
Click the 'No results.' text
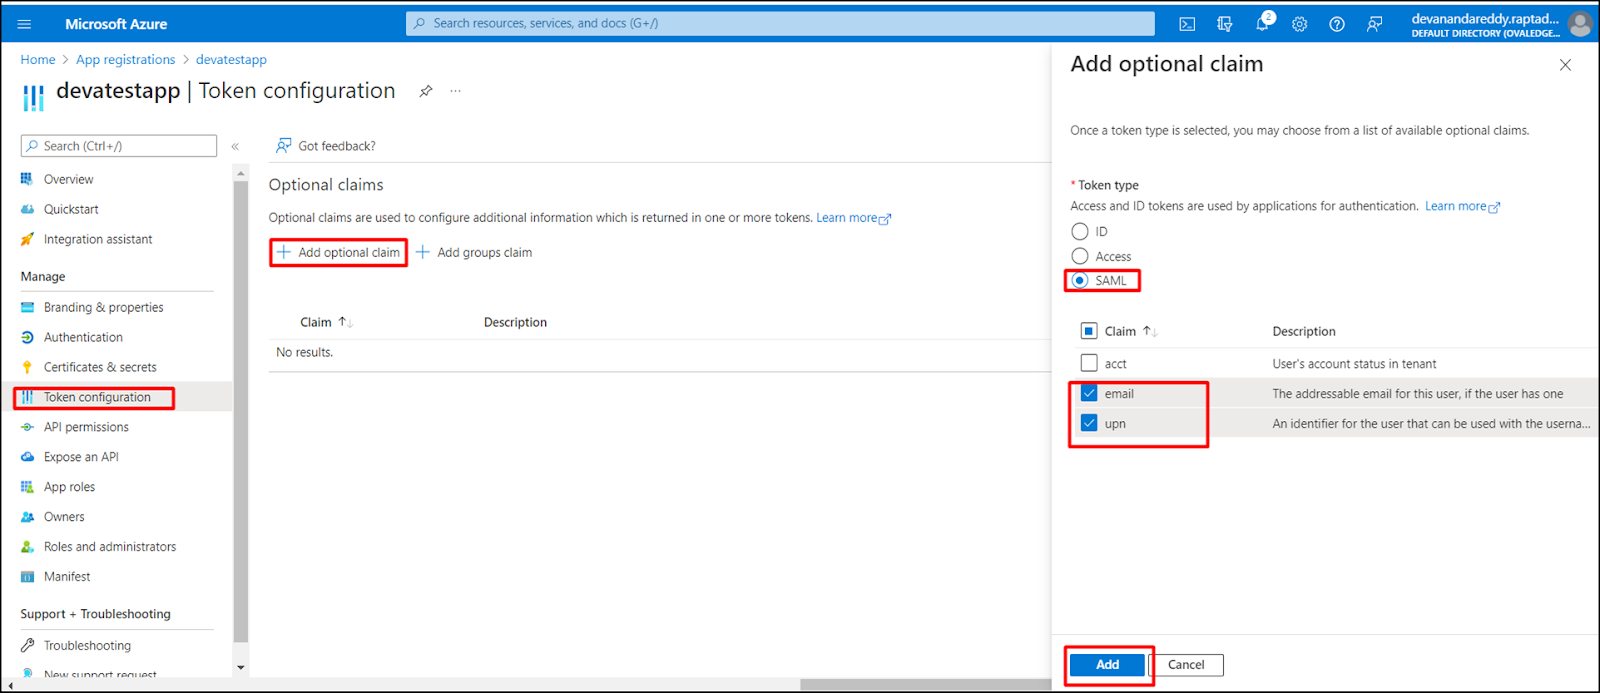click(x=304, y=352)
